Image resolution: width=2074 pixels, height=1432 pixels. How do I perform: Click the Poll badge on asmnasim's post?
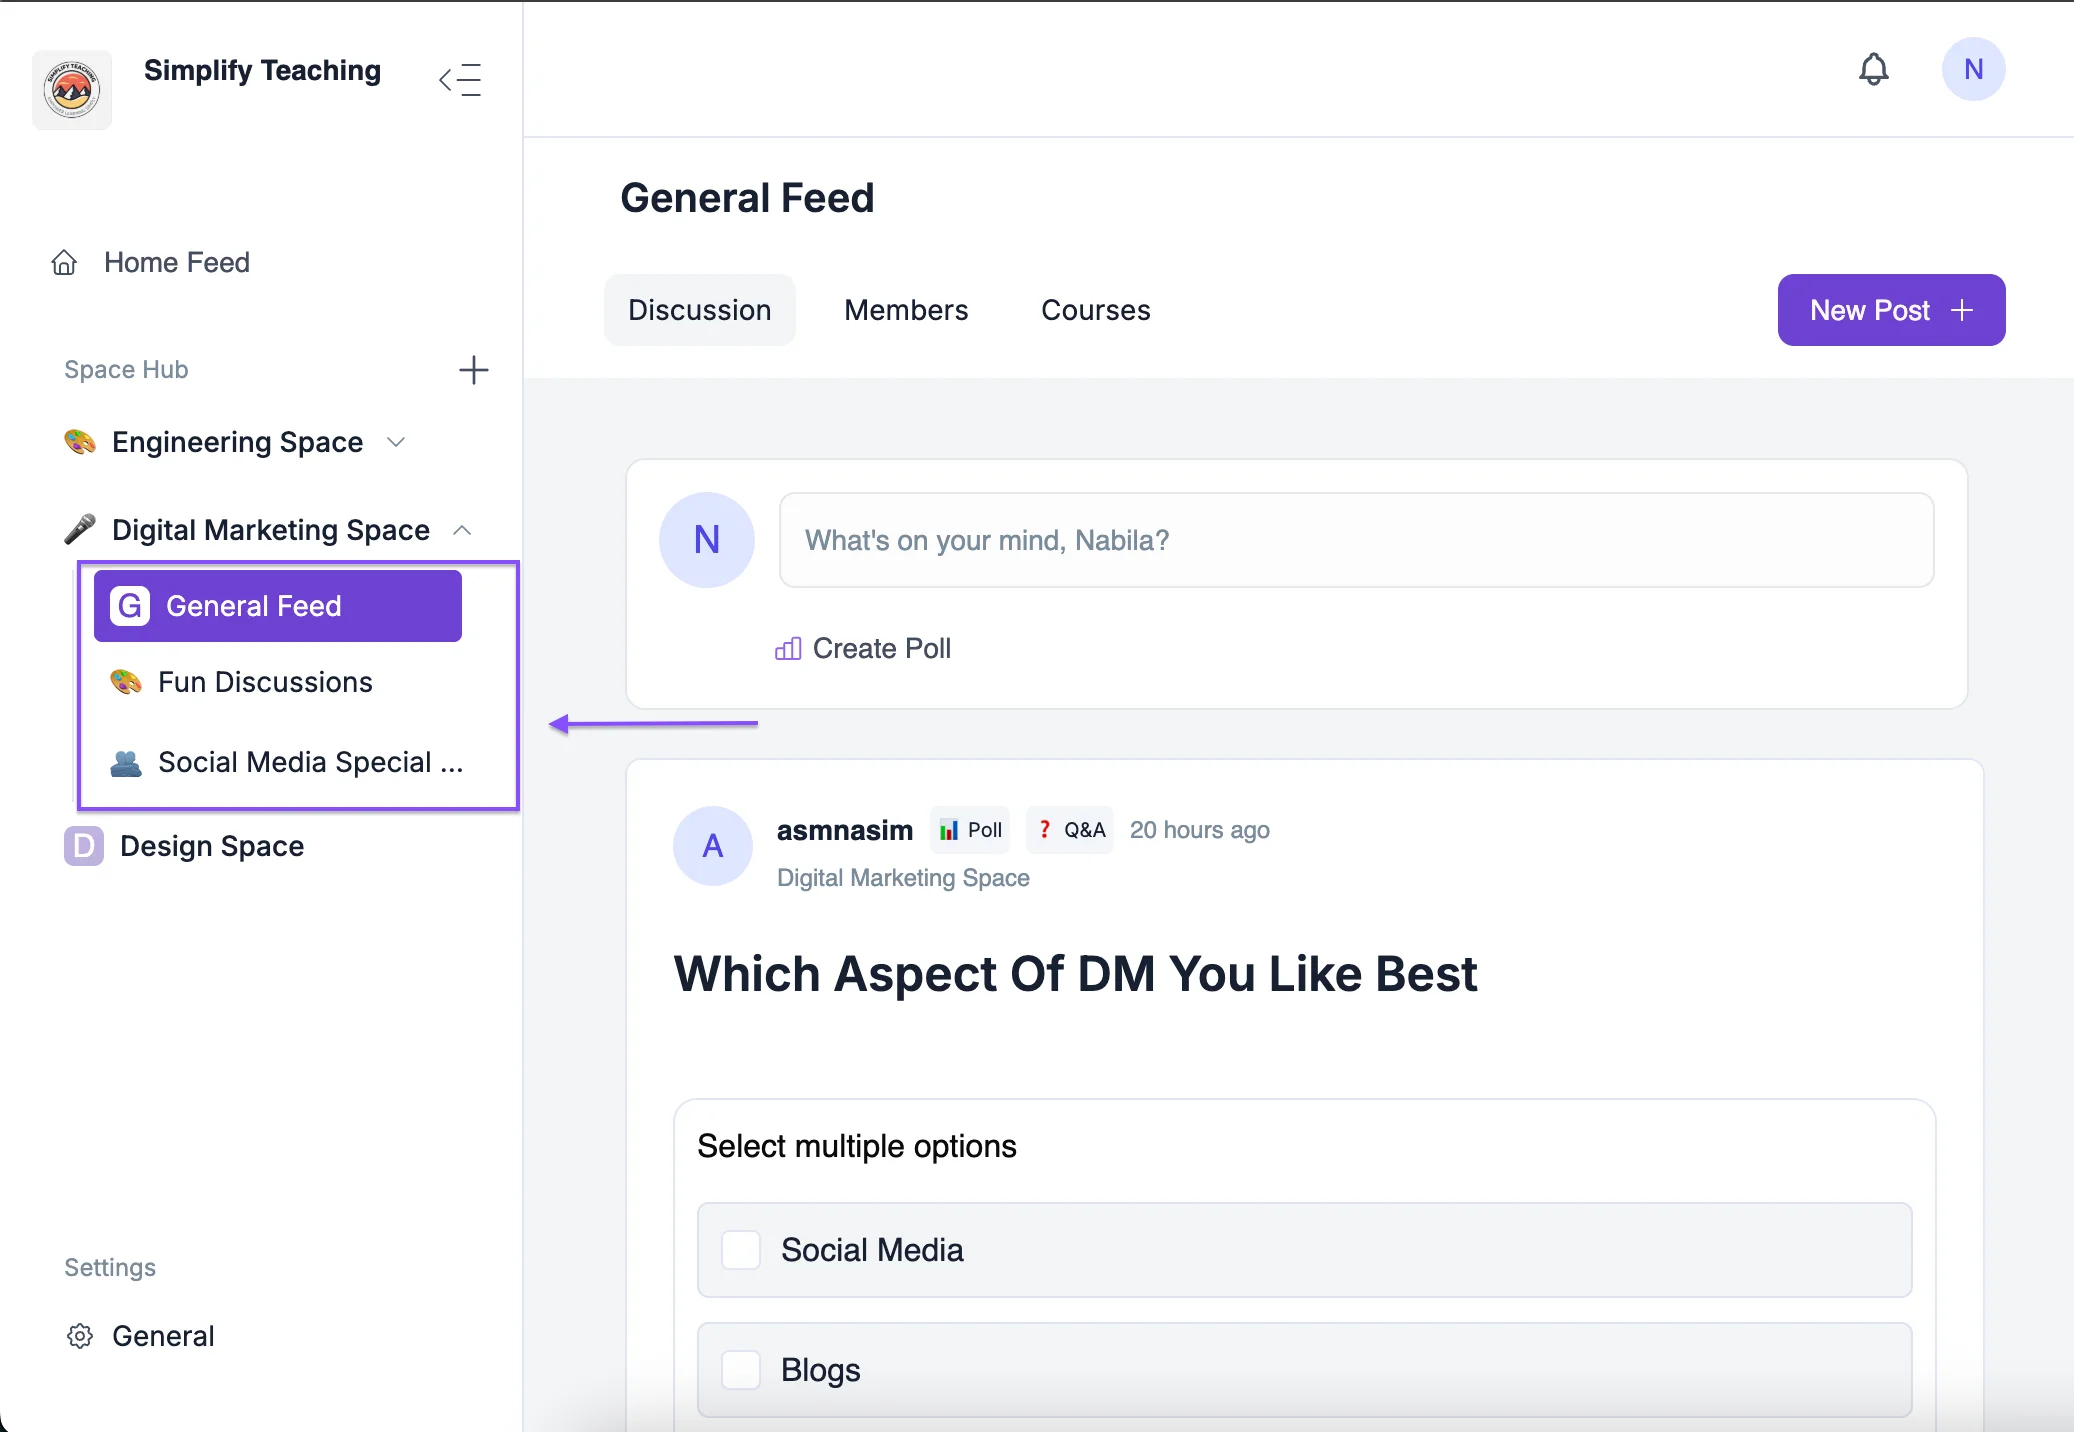coord(969,829)
